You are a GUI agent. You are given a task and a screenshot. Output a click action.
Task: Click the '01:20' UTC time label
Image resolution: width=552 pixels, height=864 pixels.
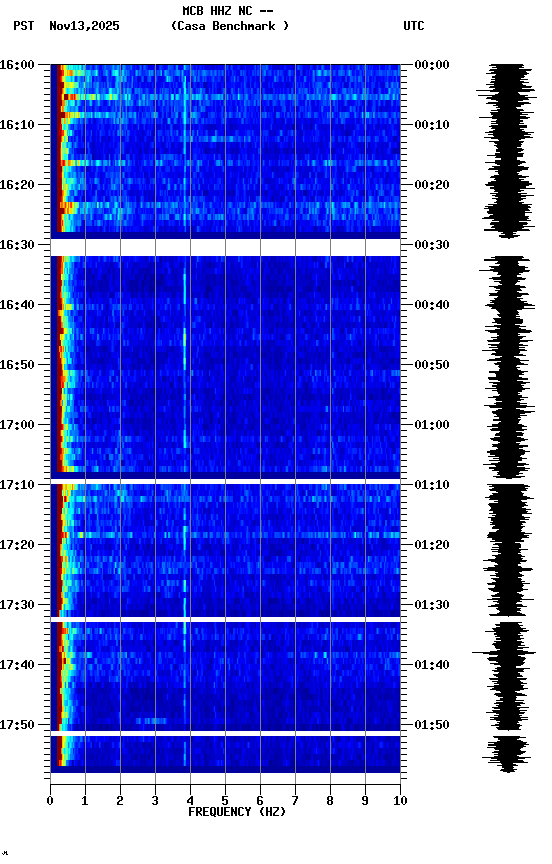432,546
